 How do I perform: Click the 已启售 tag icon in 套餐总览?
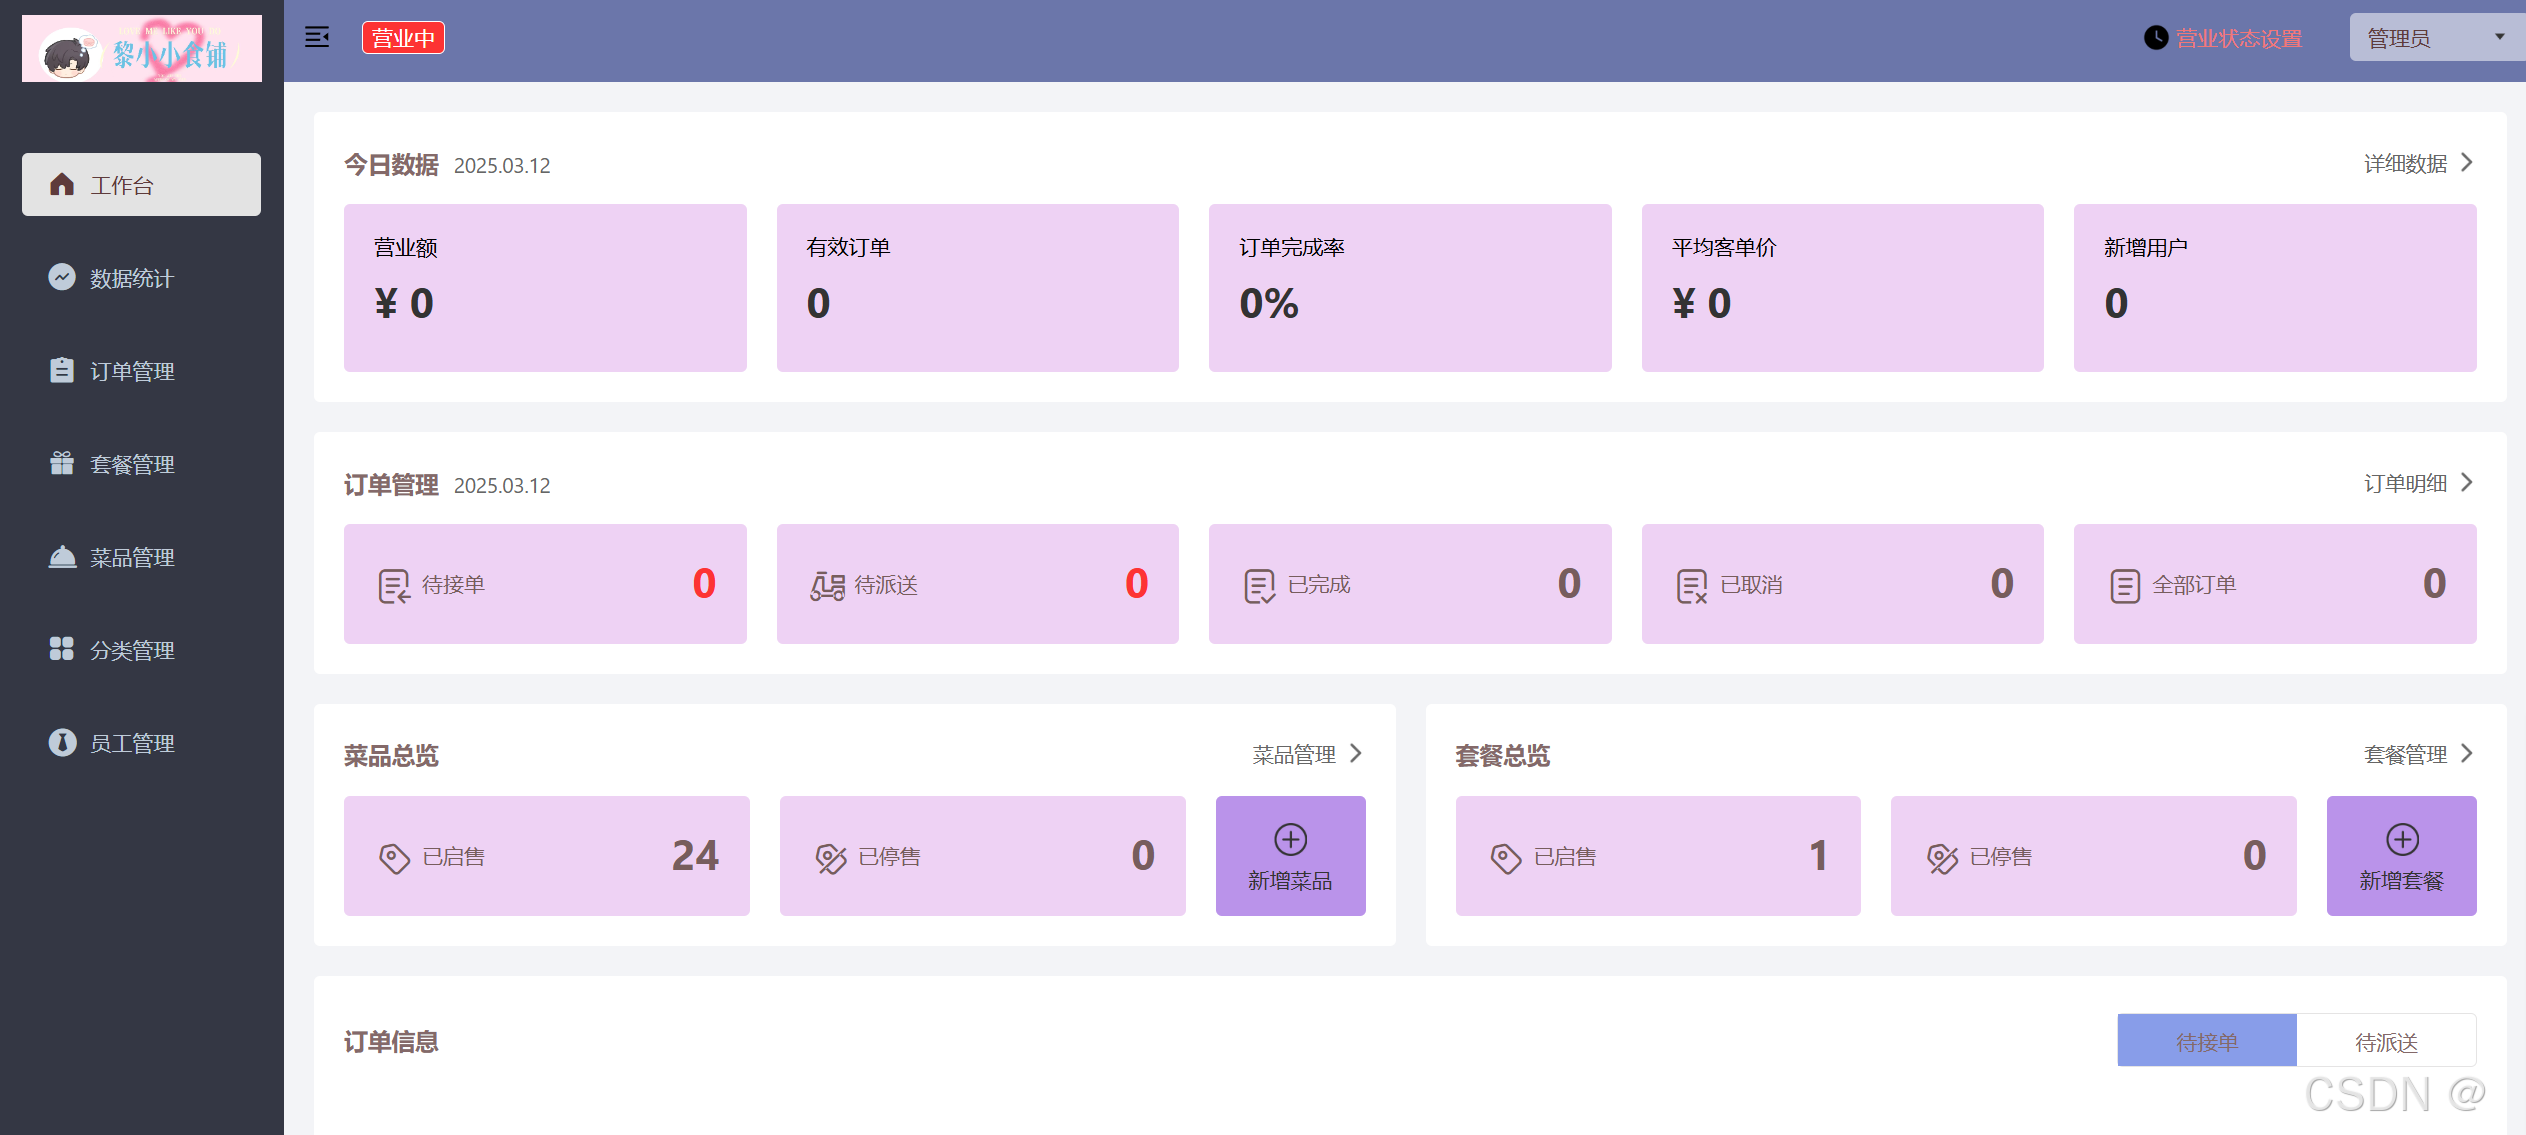(x=1506, y=857)
